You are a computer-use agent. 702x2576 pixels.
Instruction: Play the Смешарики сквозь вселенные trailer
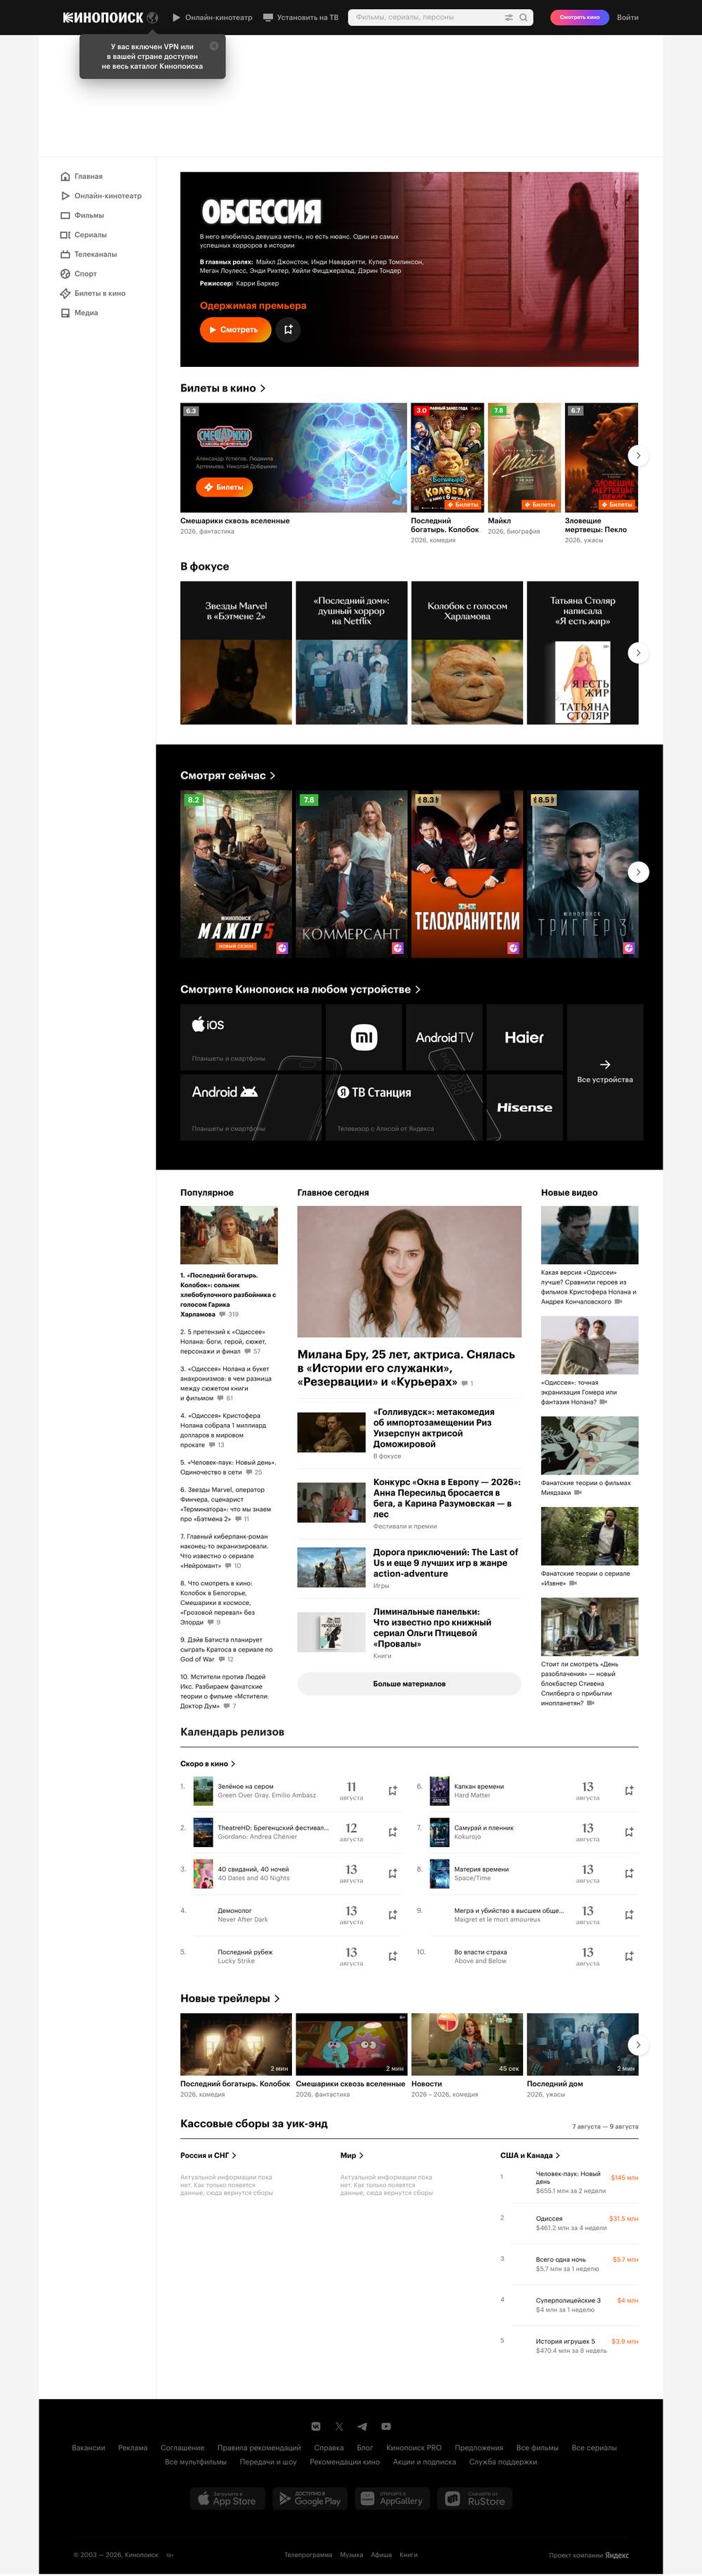351,2044
